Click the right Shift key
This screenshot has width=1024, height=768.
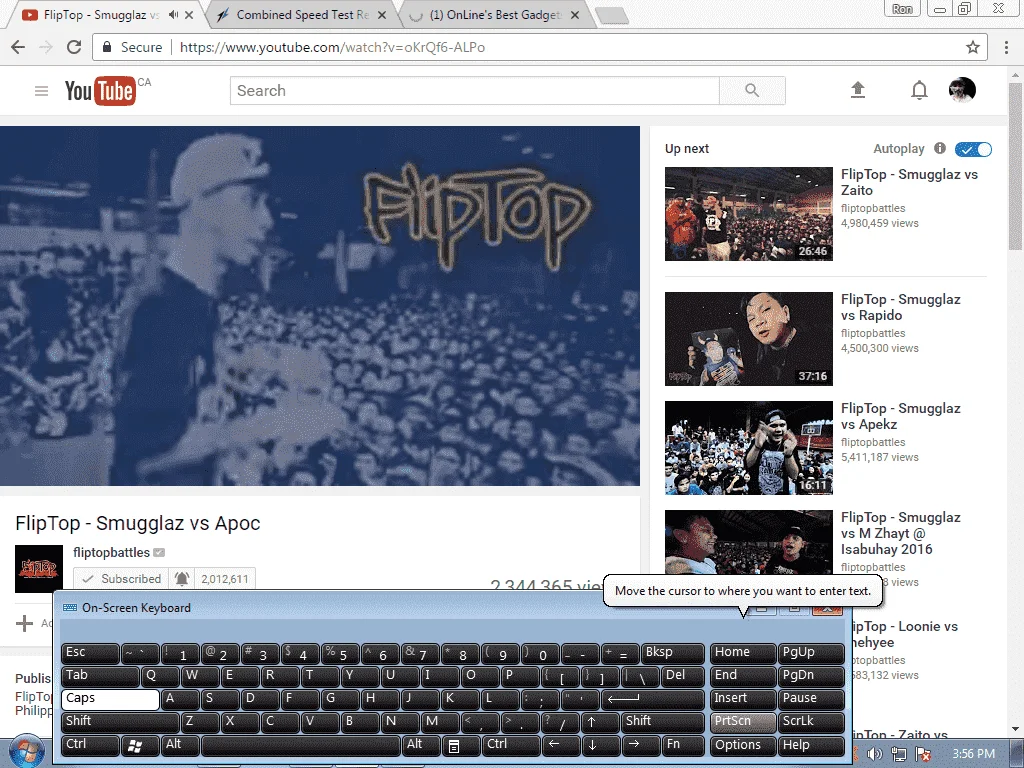click(x=663, y=722)
